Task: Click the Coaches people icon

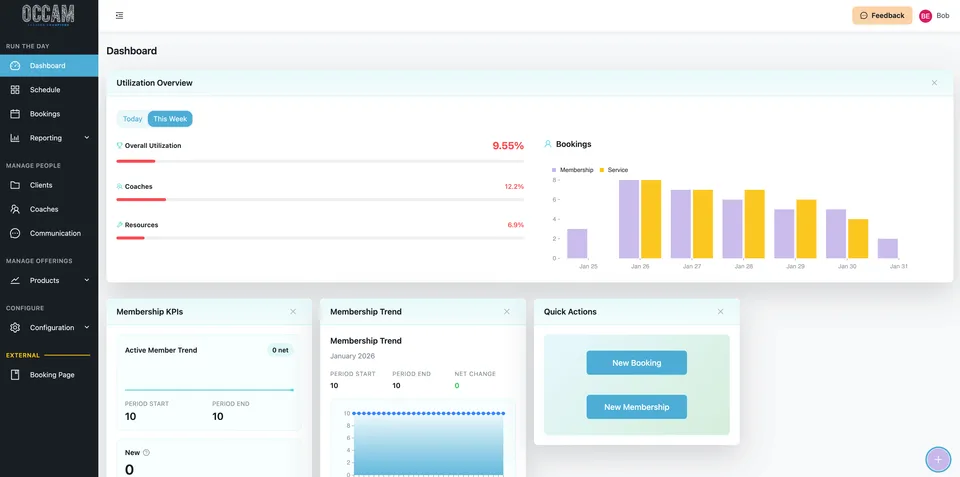Action: [x=15, y=209]
